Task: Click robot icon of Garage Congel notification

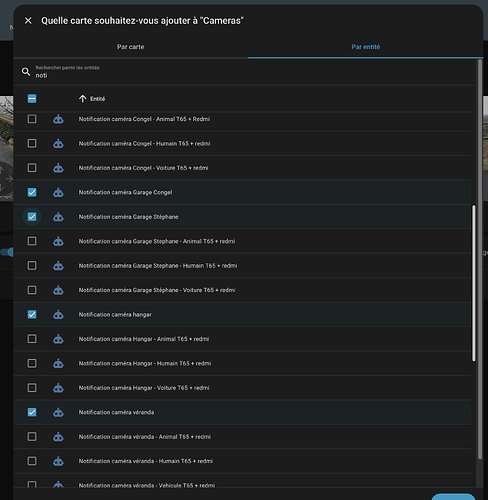Action: (x=58, y=192)
